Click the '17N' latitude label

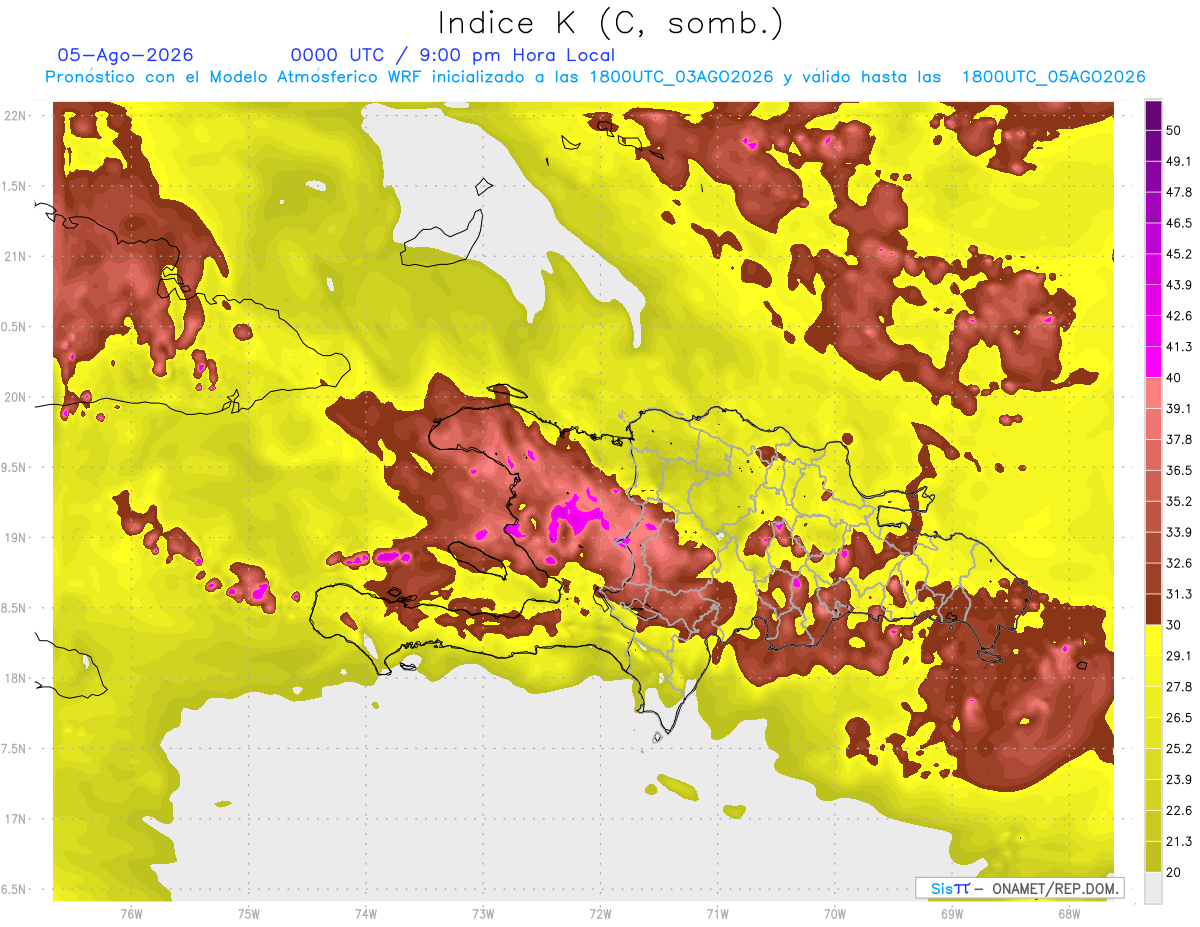(x=15, y=820)
